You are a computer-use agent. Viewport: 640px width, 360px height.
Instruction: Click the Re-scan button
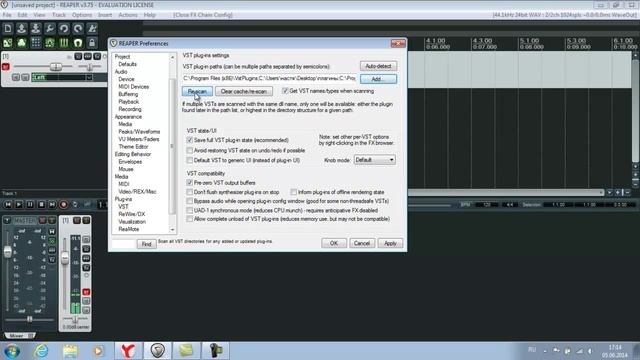pyautogui.click(x=197, y=91)
